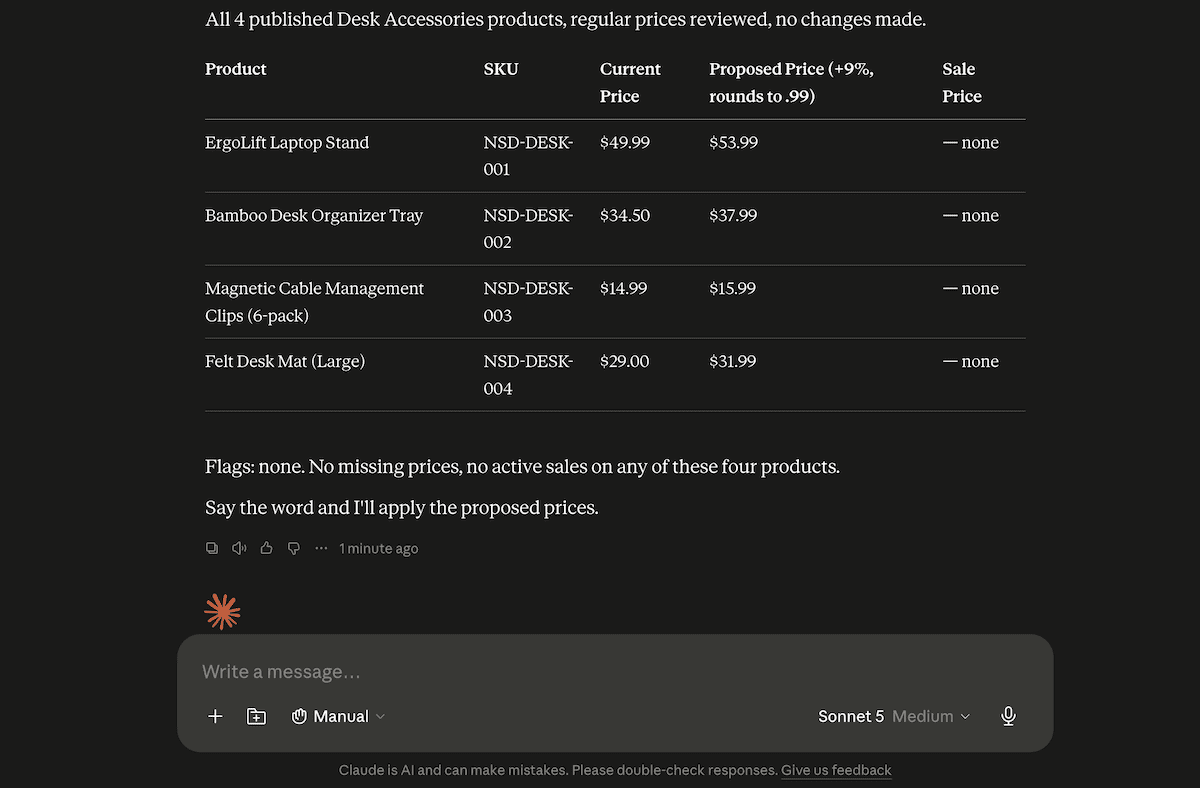Click 'Claude is AI and can make mistakes' disclaimer

(558, 770)
